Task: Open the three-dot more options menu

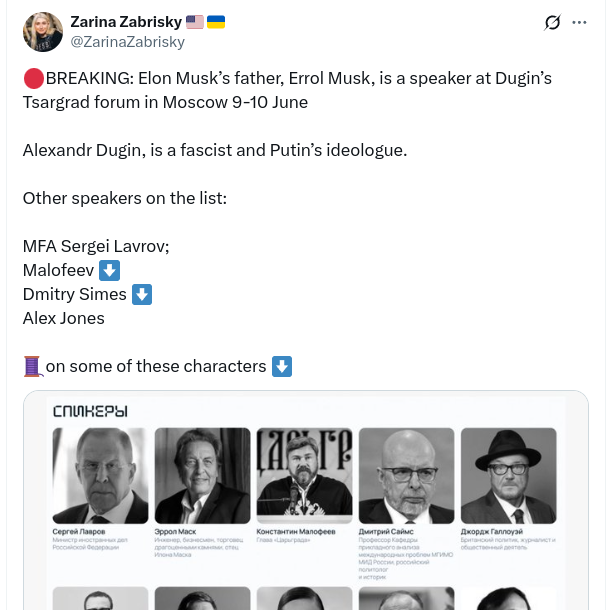Action: [579, 23]
